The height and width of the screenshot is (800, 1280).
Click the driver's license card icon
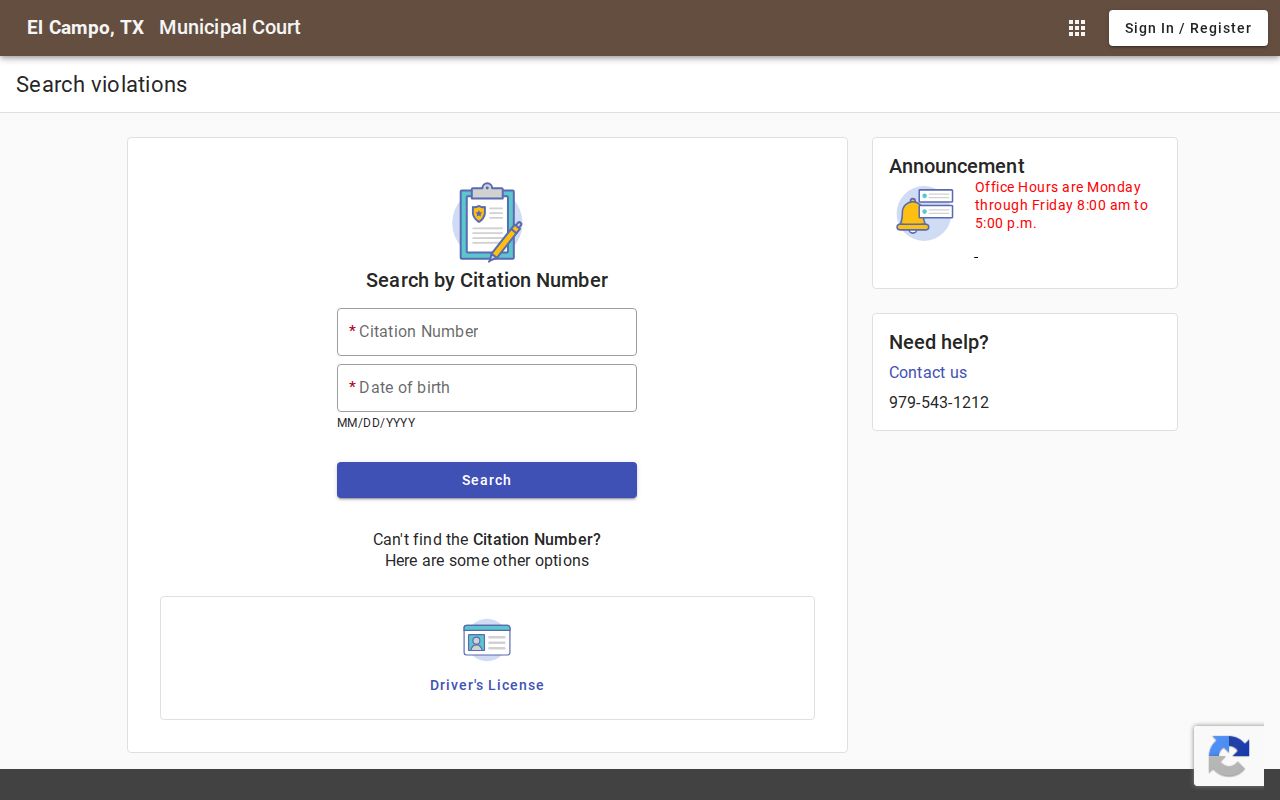pos(487,640)
